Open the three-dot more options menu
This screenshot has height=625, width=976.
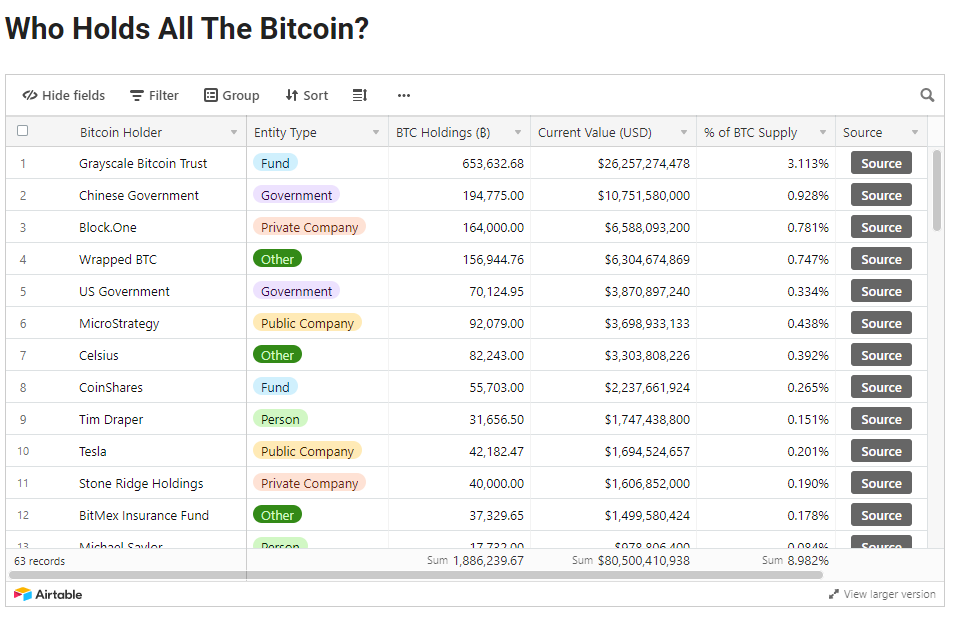pyautogui.click(x=404, y=95)
